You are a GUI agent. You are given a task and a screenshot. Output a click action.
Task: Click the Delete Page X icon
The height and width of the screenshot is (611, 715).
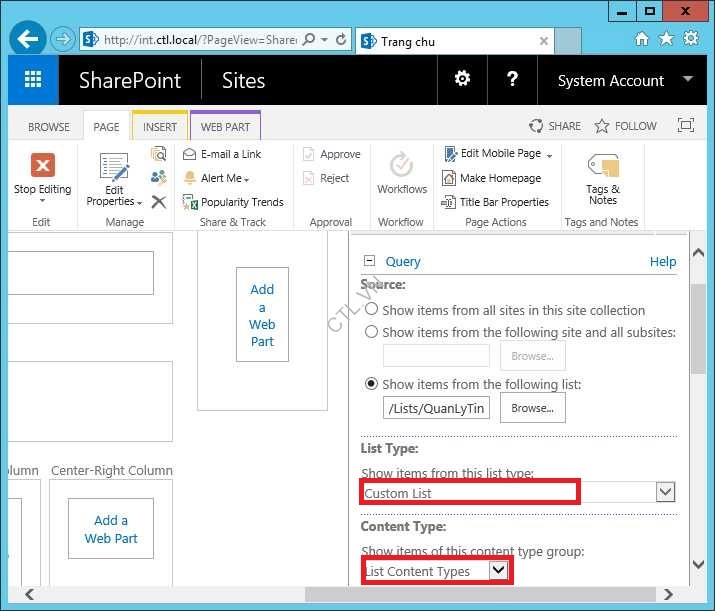(x=158, y=202)
